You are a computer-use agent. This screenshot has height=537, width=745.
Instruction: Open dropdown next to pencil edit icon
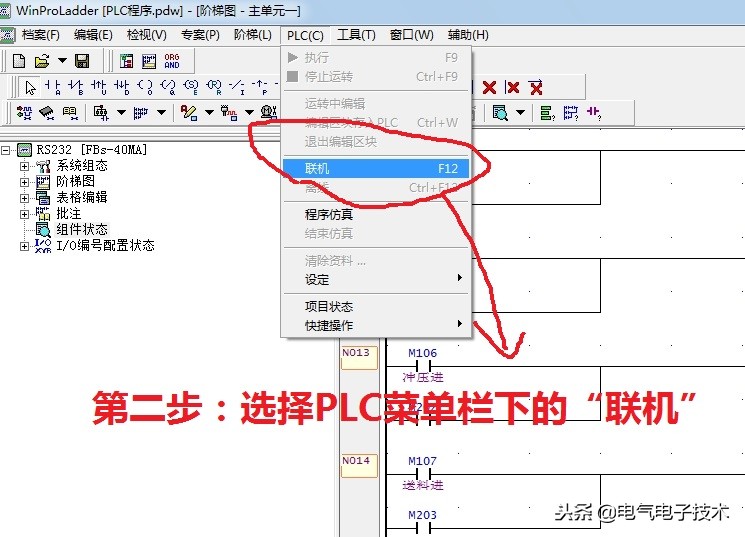click(209, 113)
